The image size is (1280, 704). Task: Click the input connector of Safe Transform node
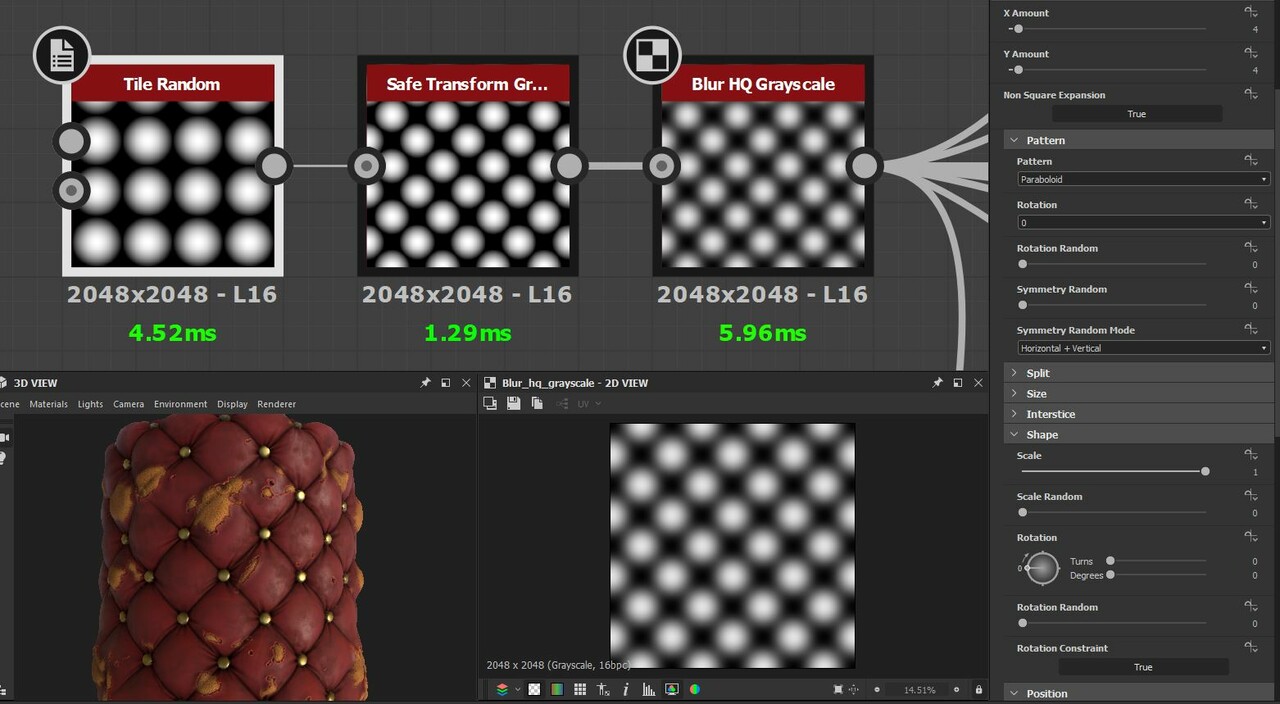click(367, 166)
